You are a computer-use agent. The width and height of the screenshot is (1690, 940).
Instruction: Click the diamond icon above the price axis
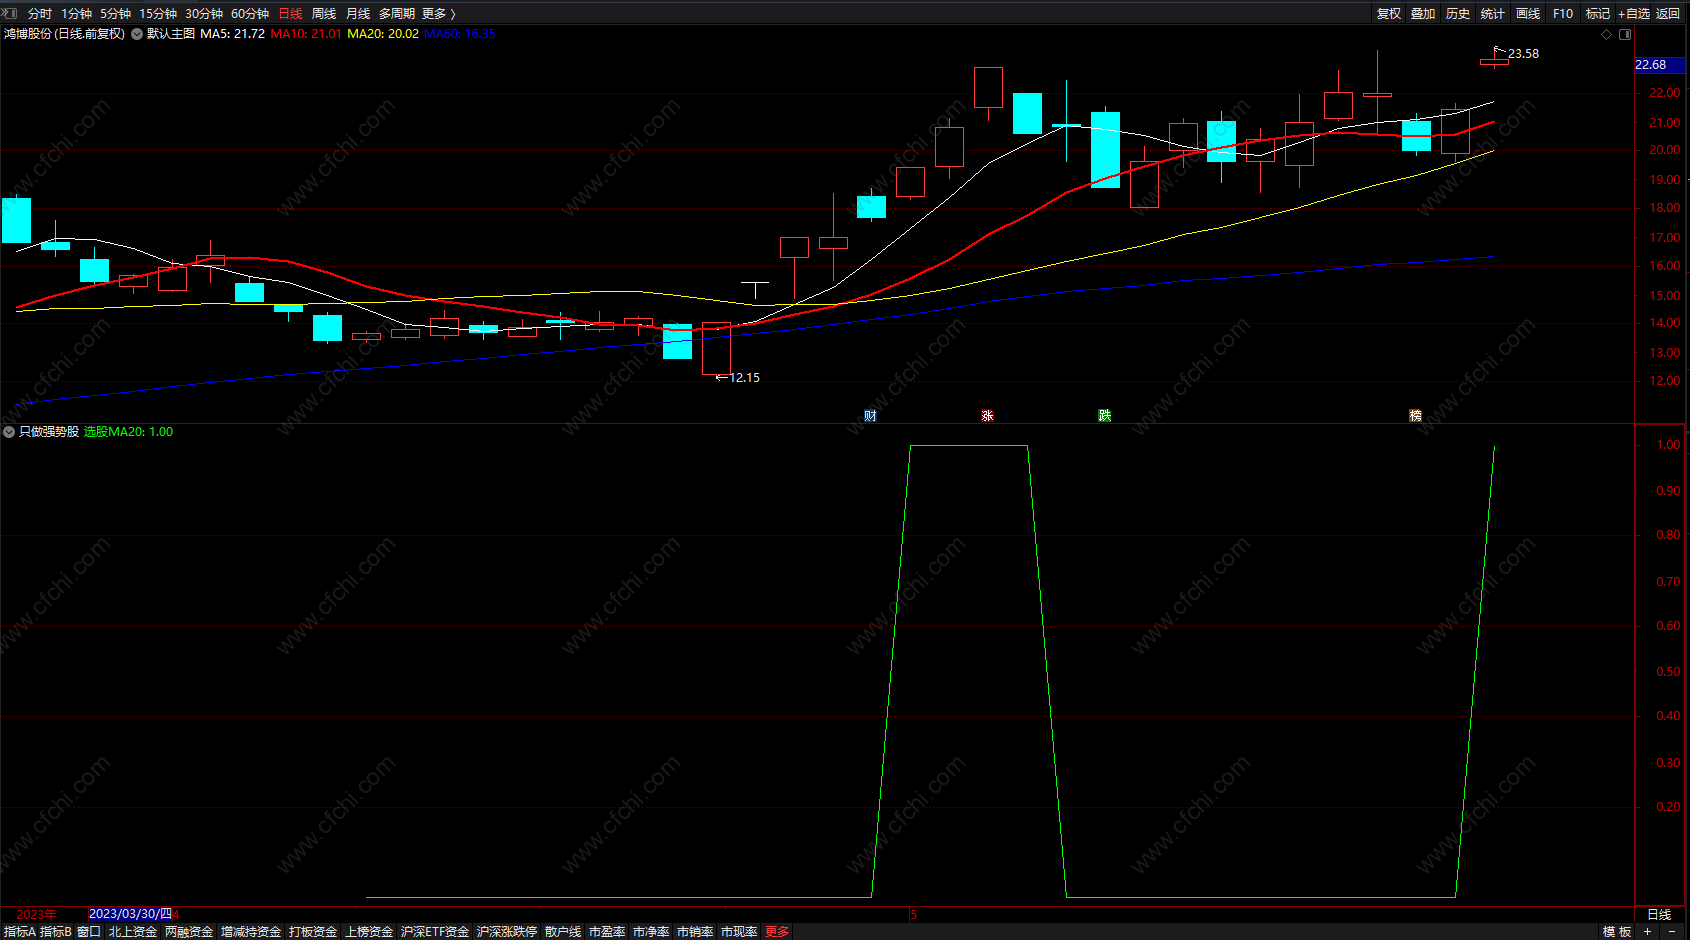(1607, 34)
